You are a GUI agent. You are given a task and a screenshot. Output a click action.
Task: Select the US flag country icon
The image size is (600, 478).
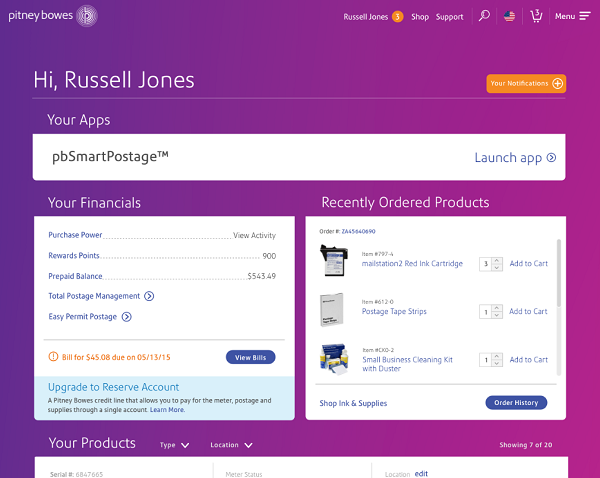pyautogui.click(x=509, y=16)
